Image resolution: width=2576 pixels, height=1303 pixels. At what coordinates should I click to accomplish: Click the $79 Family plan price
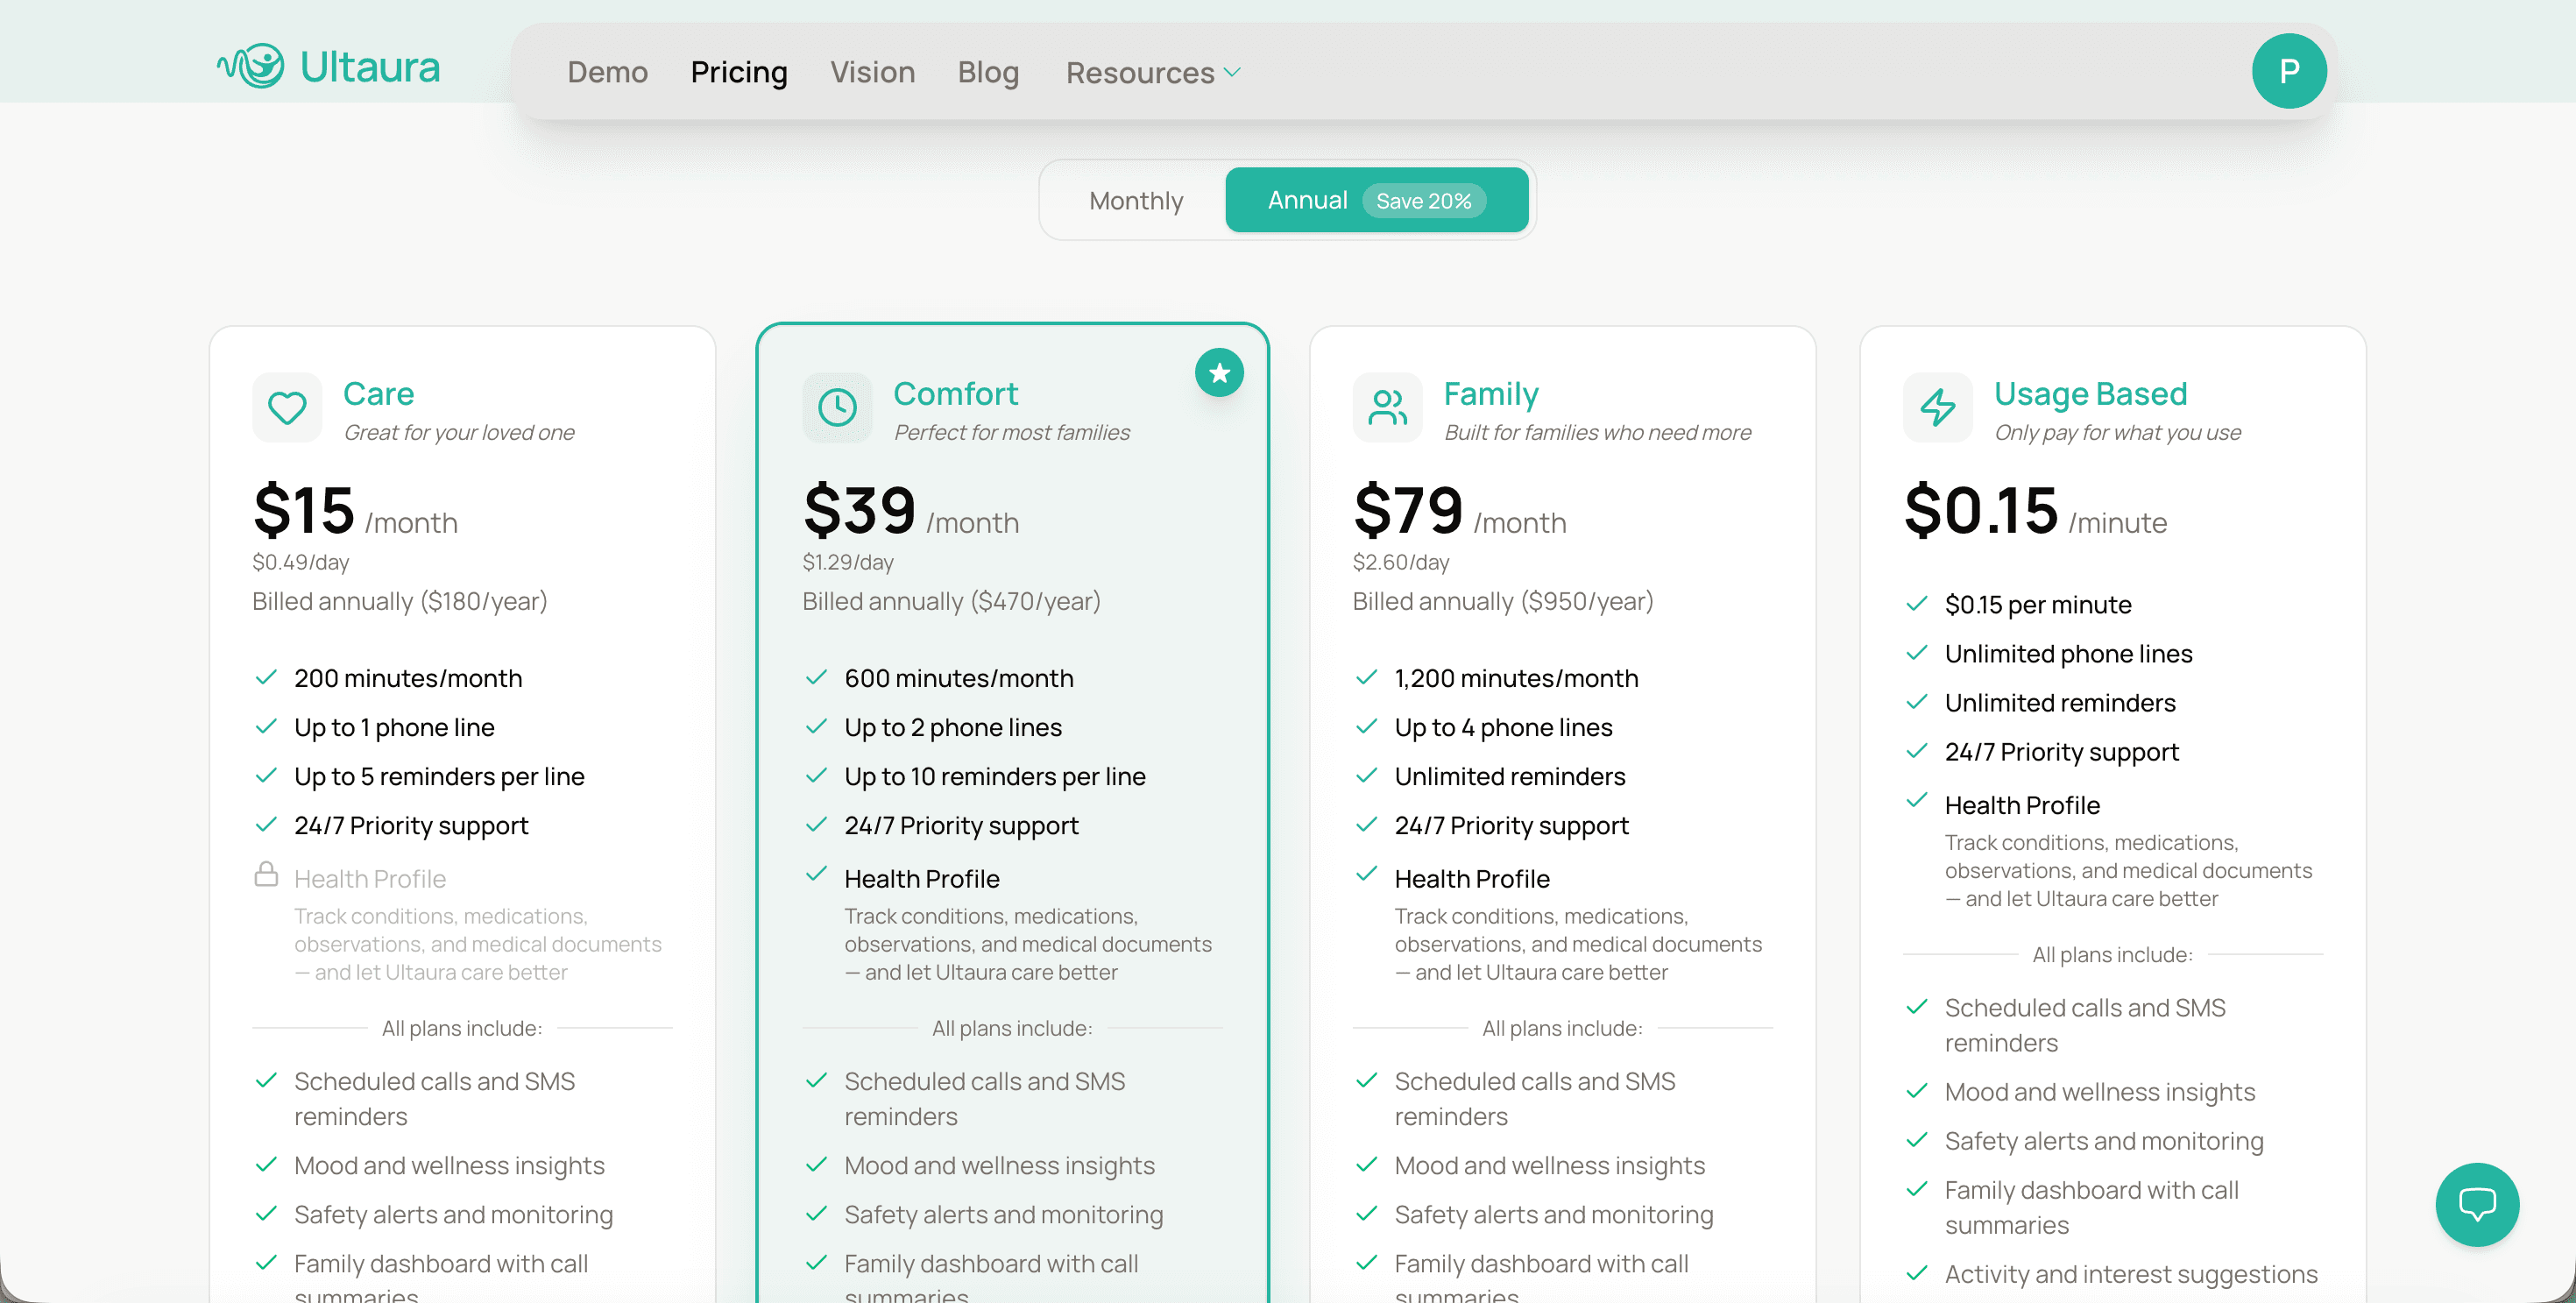coord(1408,513)
